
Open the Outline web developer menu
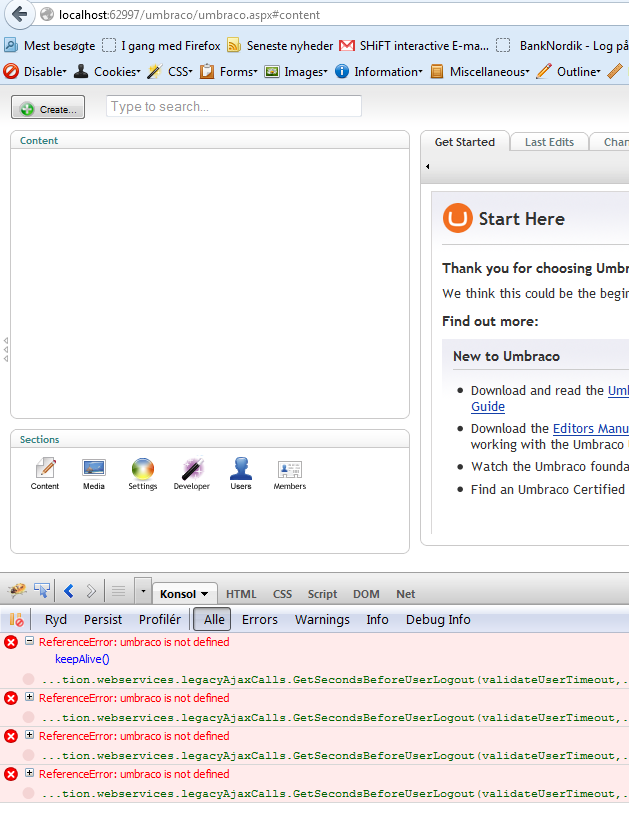(569, 71)
